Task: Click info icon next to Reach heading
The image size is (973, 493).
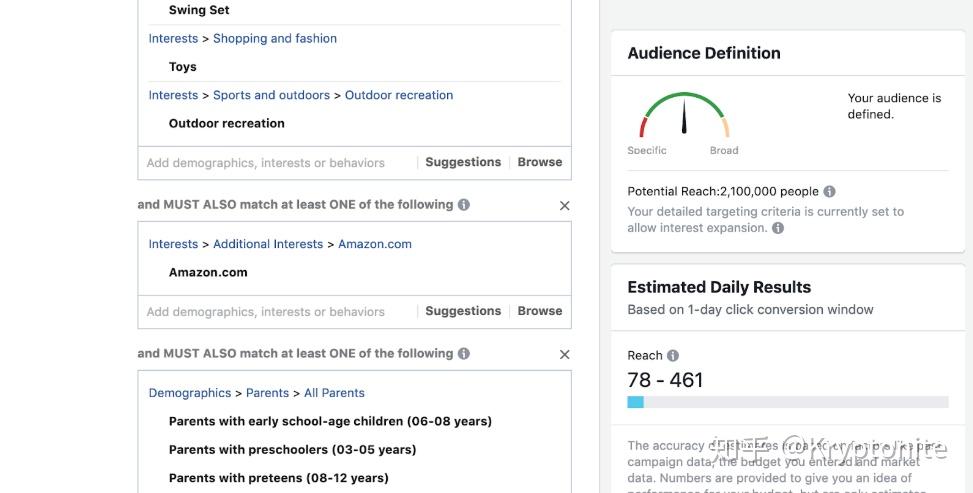Action: point(673,356)
